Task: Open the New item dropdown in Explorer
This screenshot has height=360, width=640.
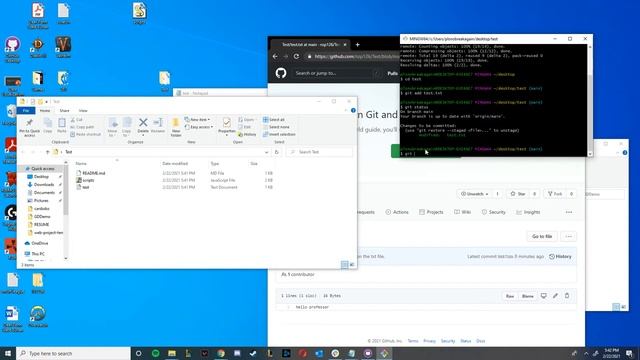Action: 197,120
